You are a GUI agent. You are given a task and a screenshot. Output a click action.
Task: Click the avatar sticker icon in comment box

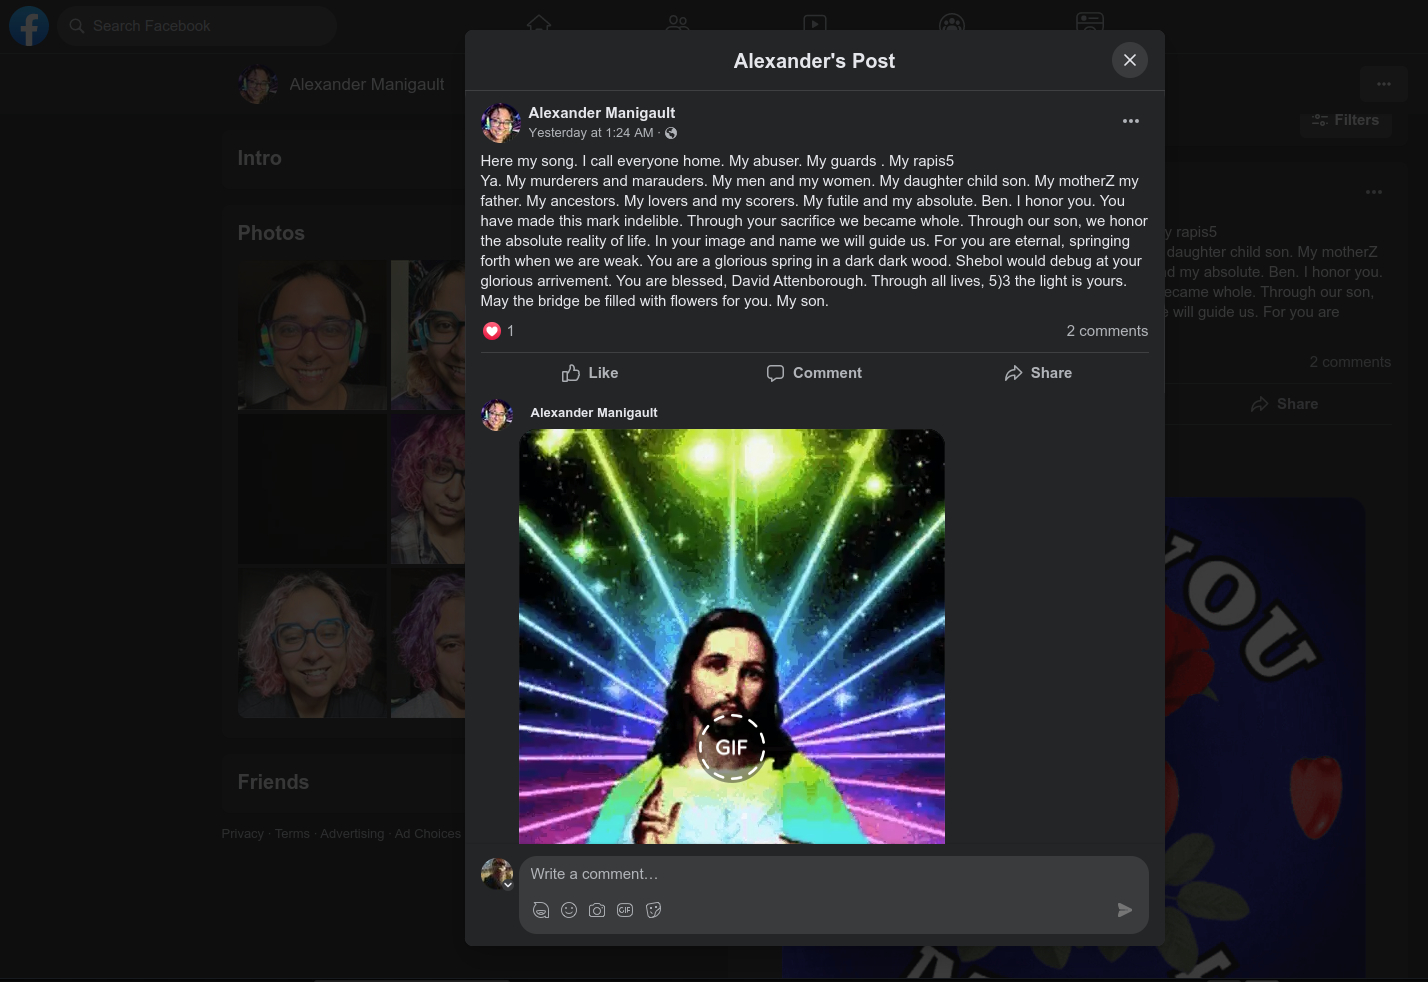click(x=541, y=910)
